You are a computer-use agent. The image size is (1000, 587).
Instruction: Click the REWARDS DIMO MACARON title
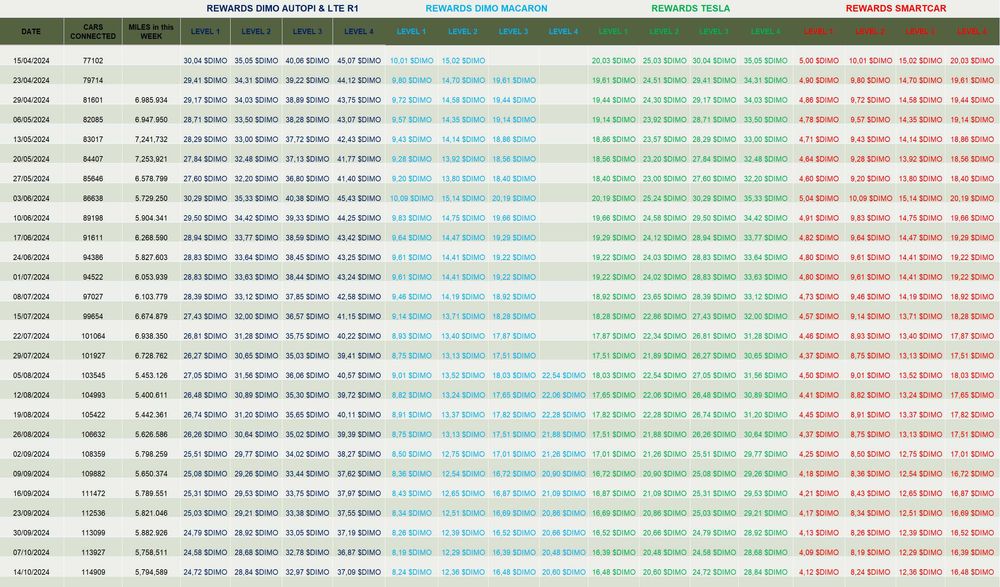(487, 9)
